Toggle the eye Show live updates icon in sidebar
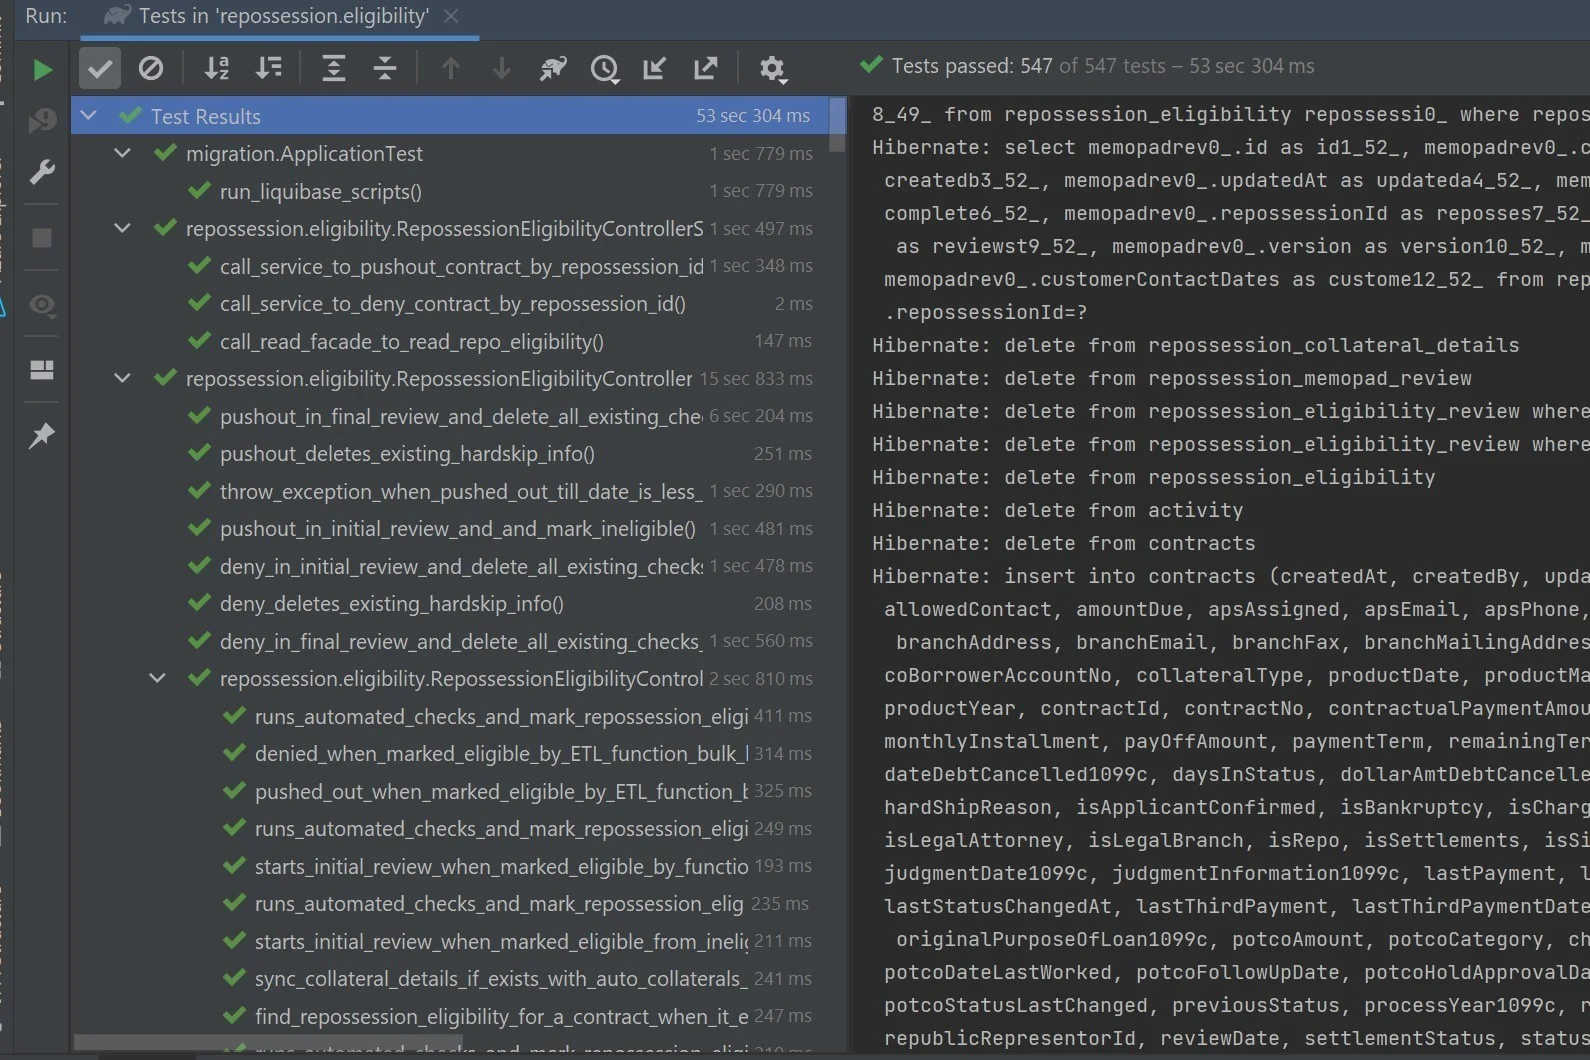 click(42, 305)
